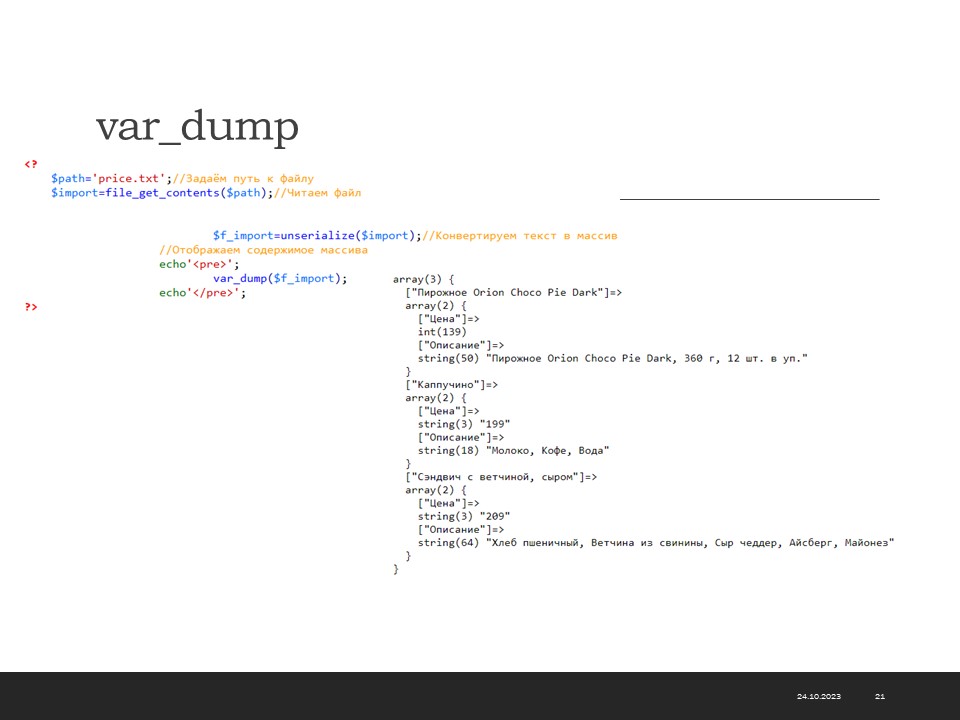Screen dimensions: 960x720
Task: Click the string(50) description line
Action: pos(612,358)
